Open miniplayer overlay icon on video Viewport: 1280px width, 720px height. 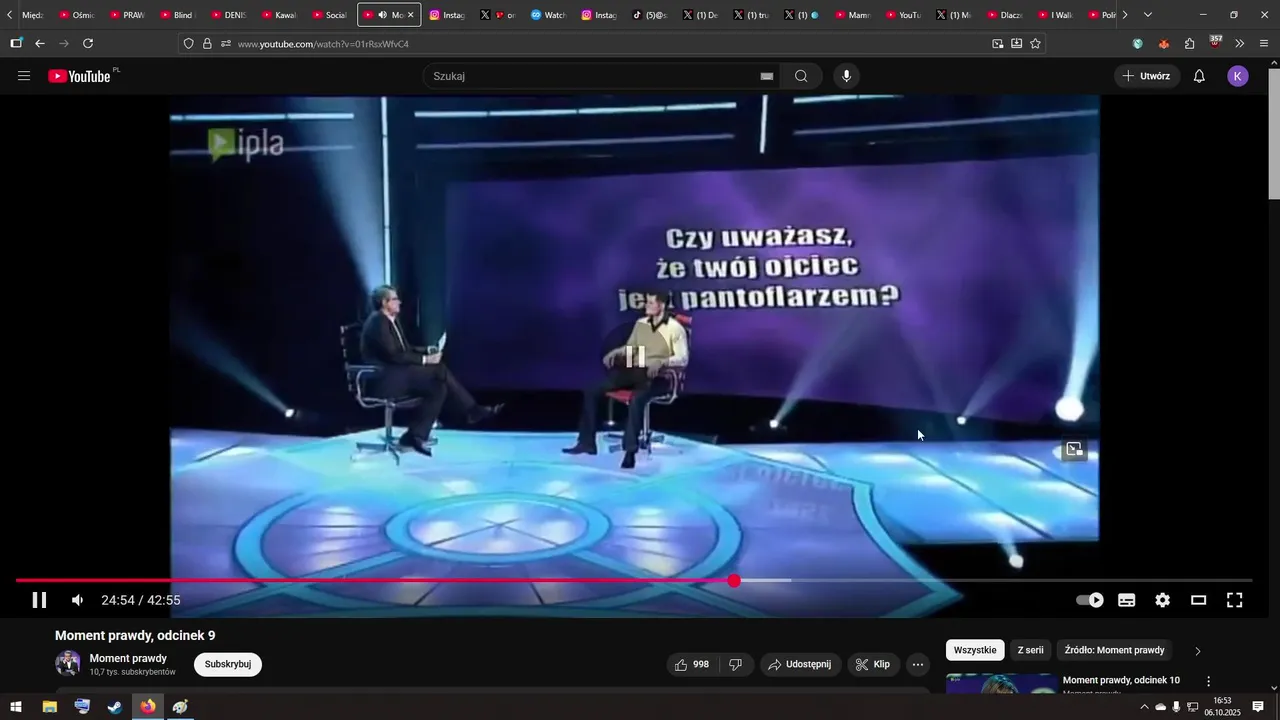tap(1074, 449)
